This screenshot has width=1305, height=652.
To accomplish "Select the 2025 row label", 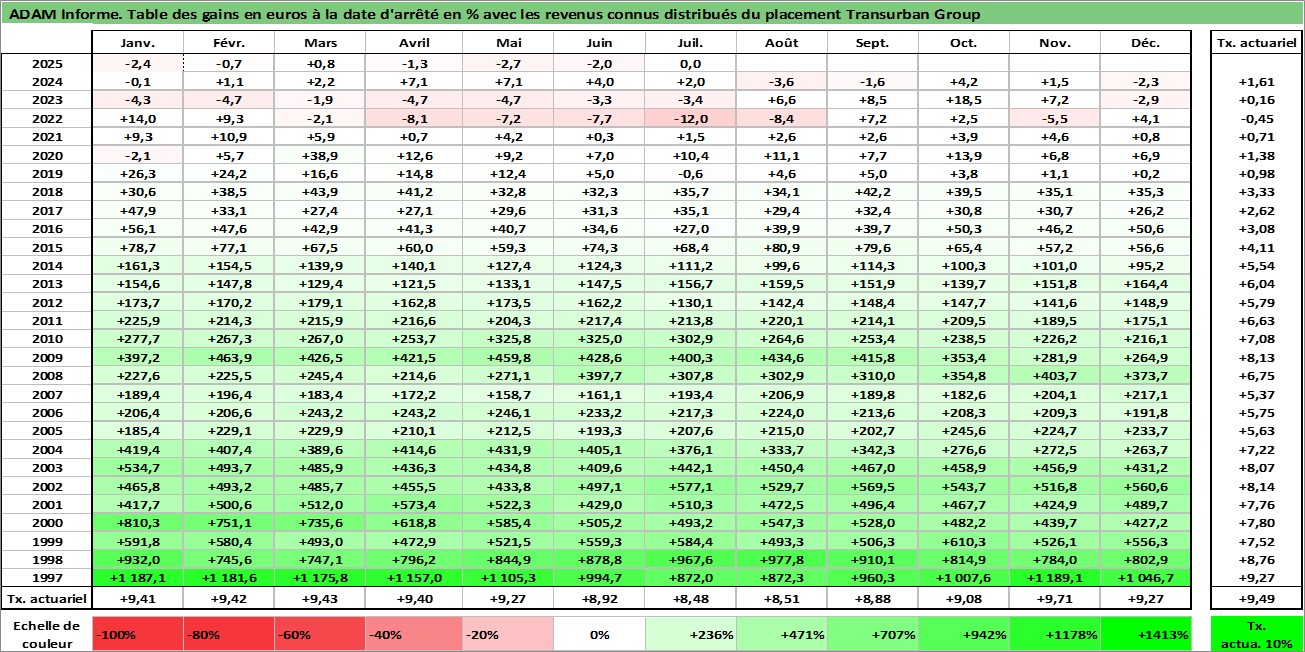I will 47,63.
